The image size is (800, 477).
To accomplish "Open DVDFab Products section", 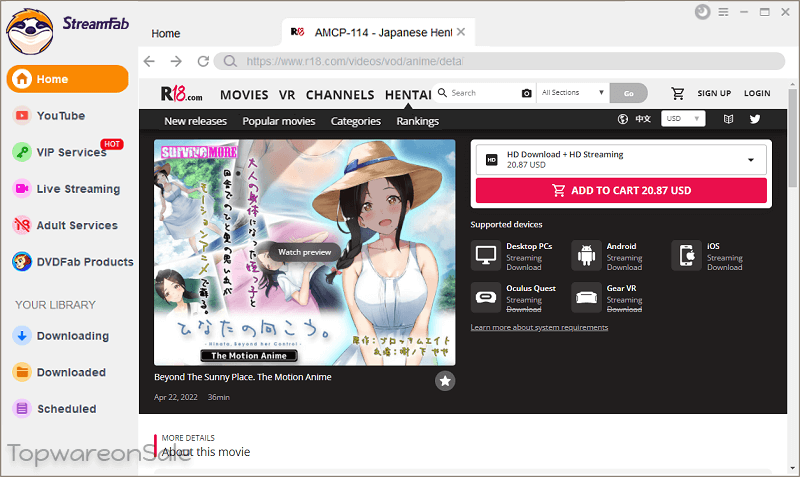I will click(73, 262).
